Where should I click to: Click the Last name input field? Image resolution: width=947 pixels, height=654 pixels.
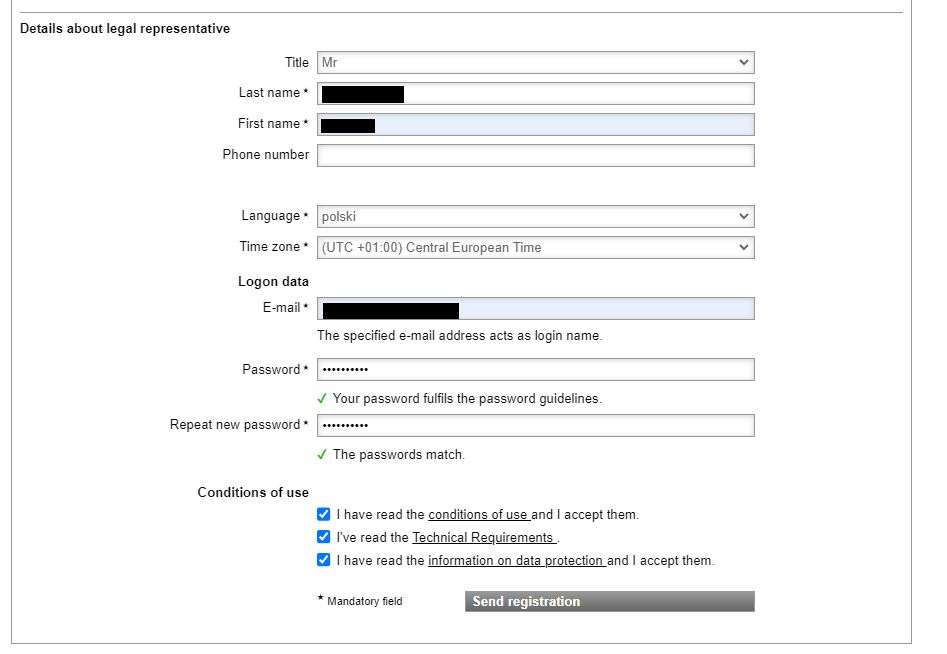click(x=578, y=94)
